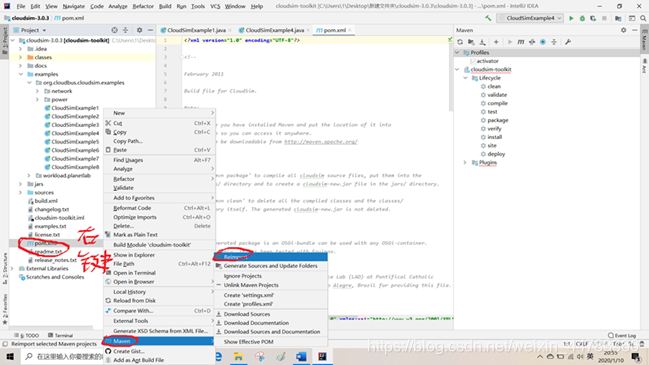
Task: Click the IntelliJ IDEA taskbar icon
Action: tap(322, 356)
